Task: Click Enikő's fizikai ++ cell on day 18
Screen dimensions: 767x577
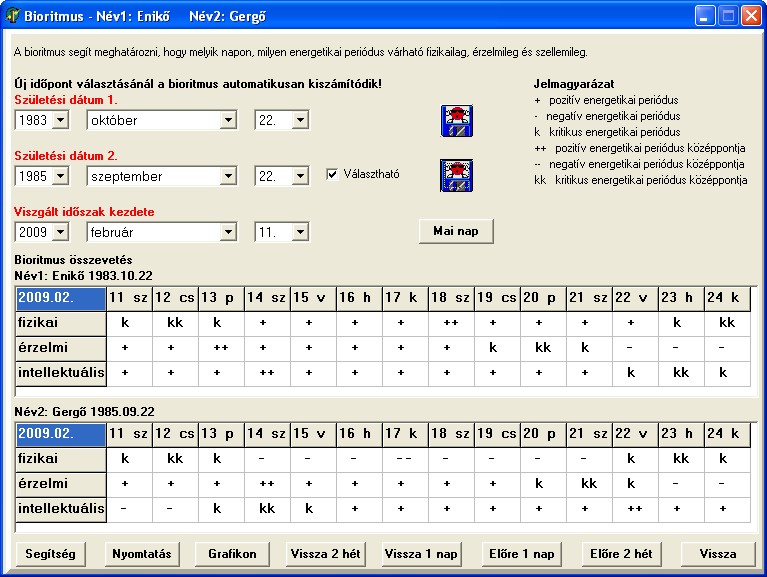Action: click(x=451, y=323)
